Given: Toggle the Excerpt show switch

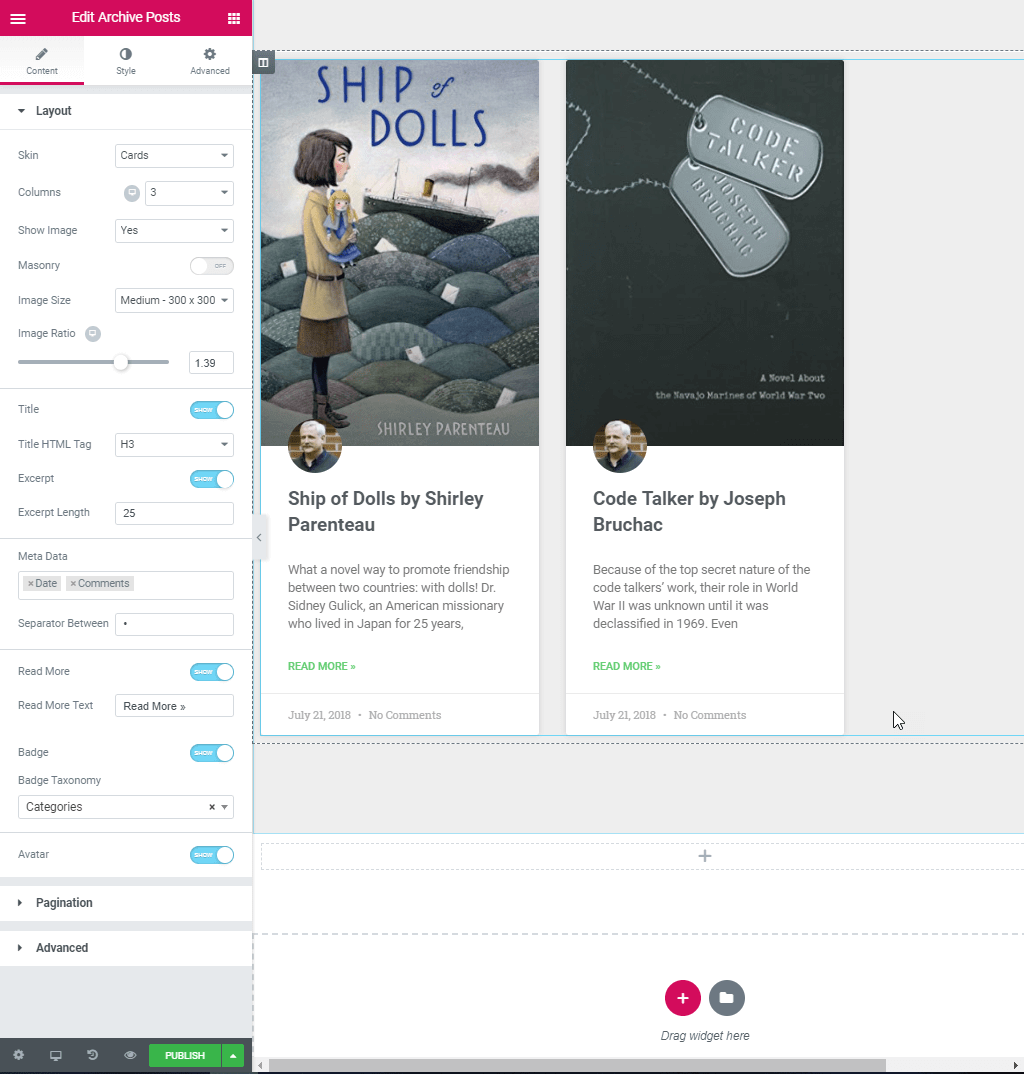Looking at the screenshot, I should [x=212, y=479].
